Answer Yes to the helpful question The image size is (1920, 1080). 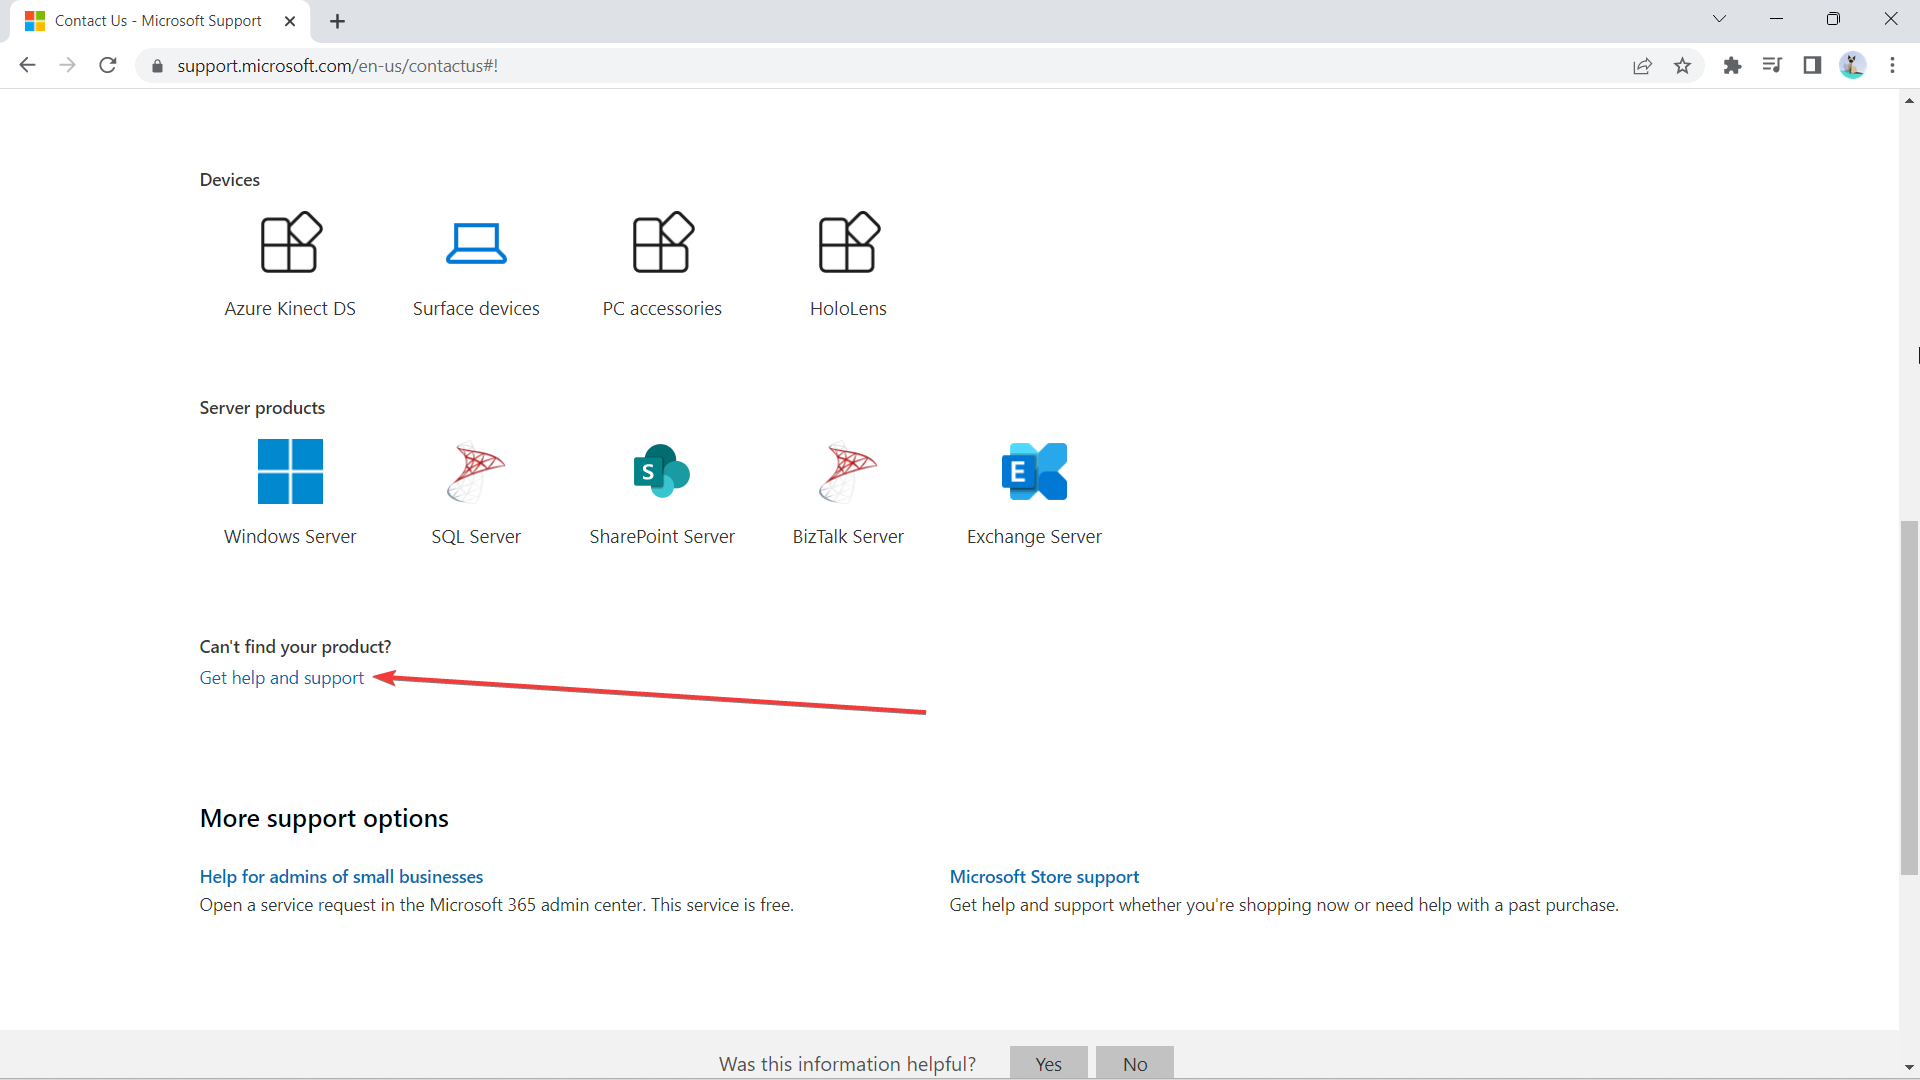(x=1048, y=1063)
